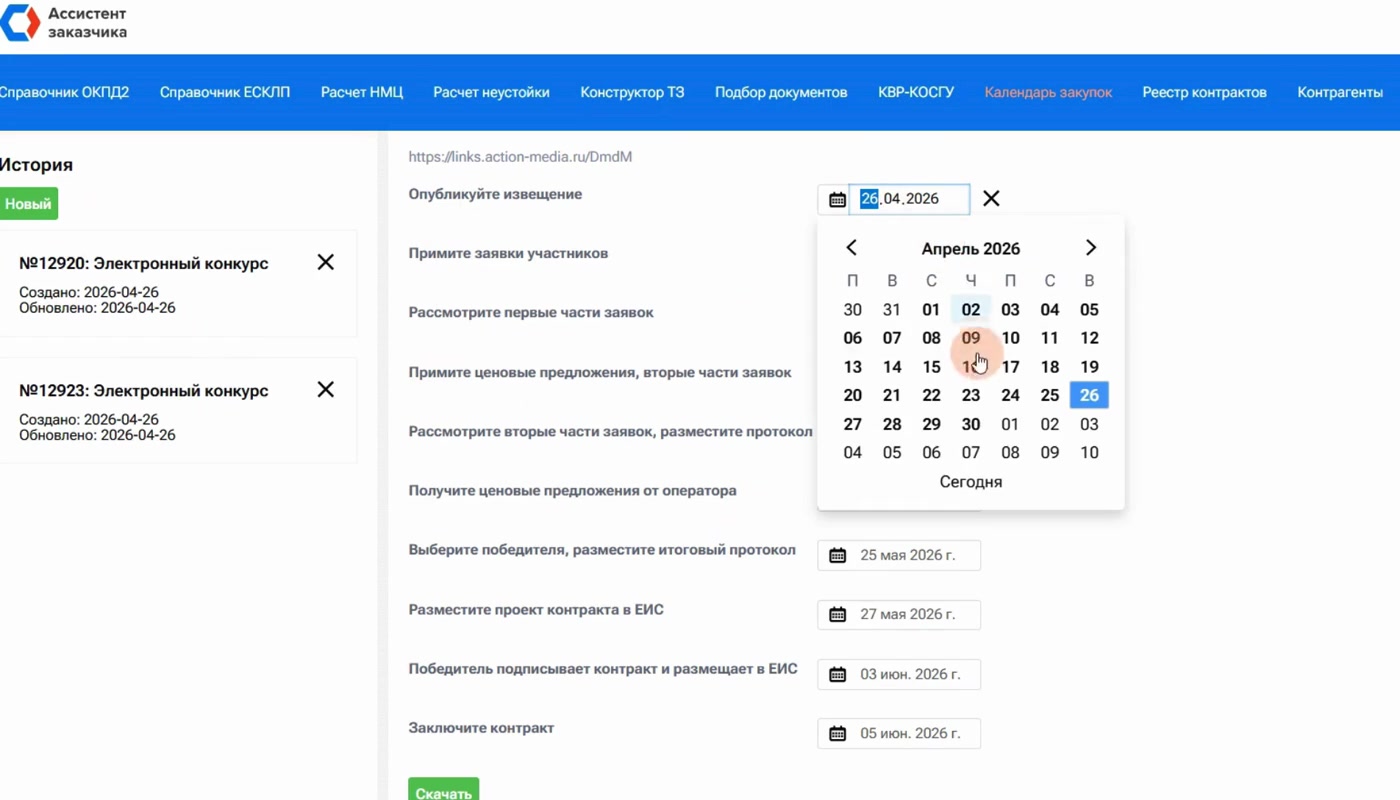Click the История heading
1400x800 pixels.
37,165
